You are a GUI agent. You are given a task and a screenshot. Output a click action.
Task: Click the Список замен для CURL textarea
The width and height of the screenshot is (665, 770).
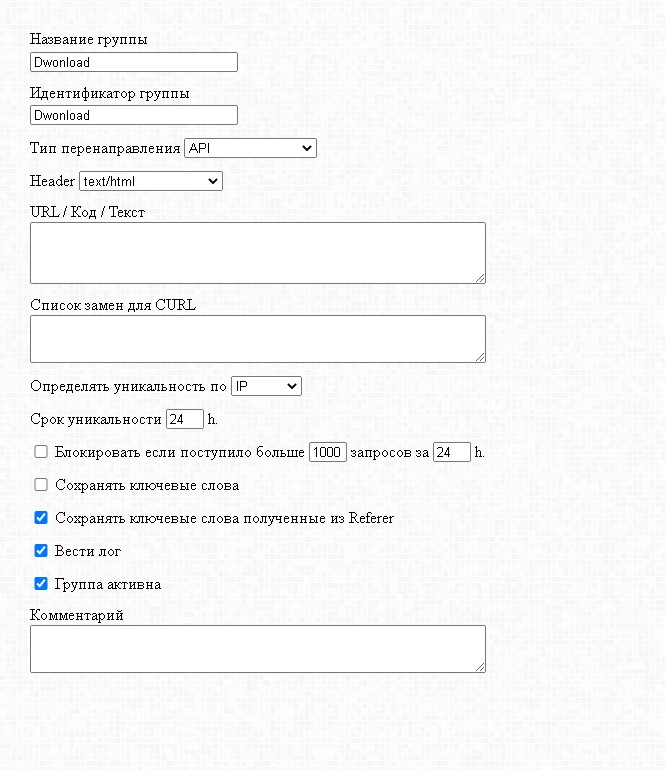pos(257,339)
